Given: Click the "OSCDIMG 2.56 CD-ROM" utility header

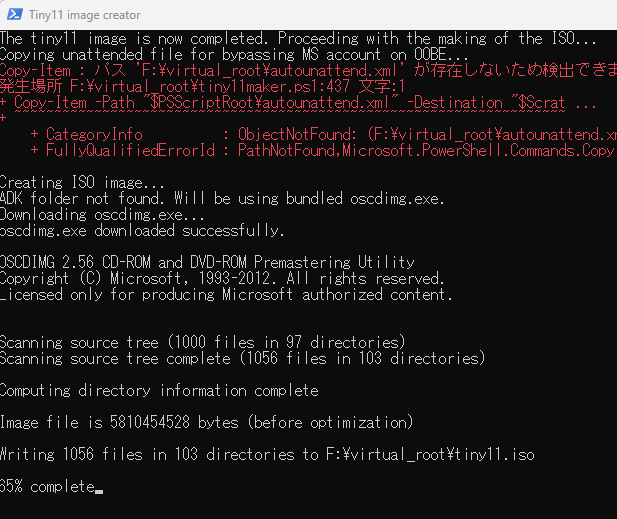Looking at the screenshot, I should tap(207, 262).
